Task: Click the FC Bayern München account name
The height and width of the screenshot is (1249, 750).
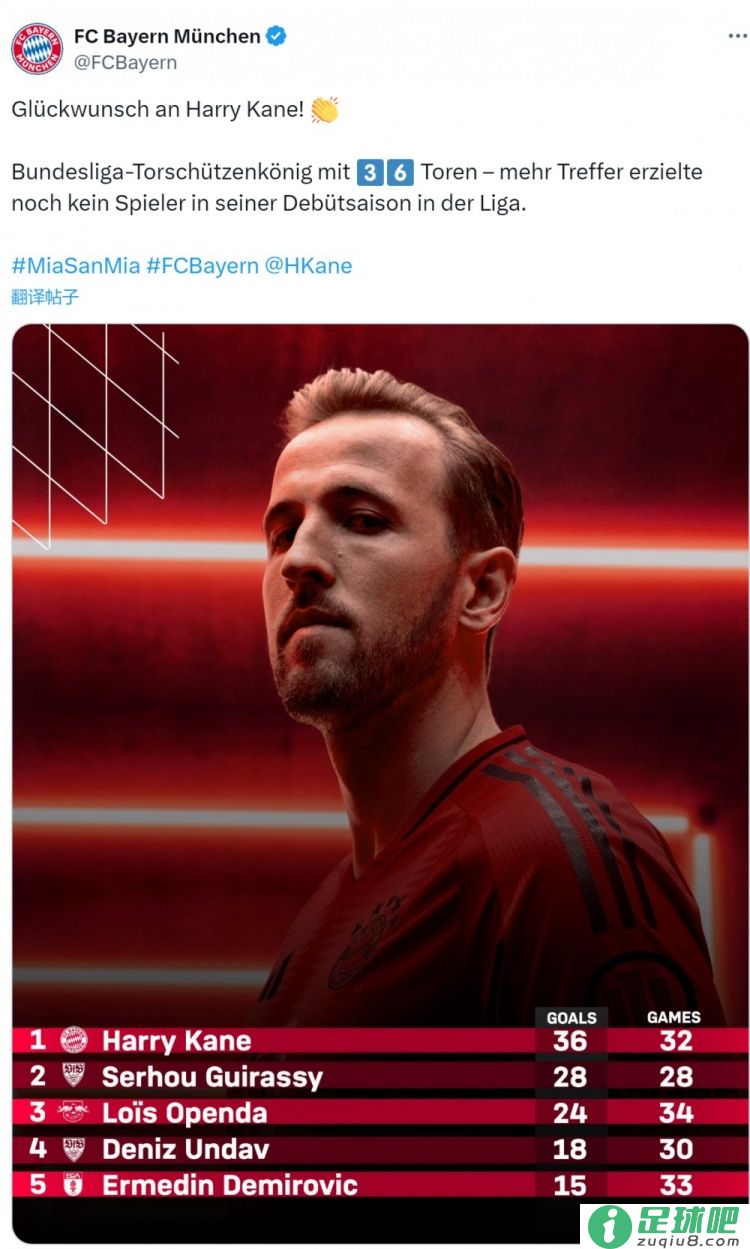Action: point(167,36)
